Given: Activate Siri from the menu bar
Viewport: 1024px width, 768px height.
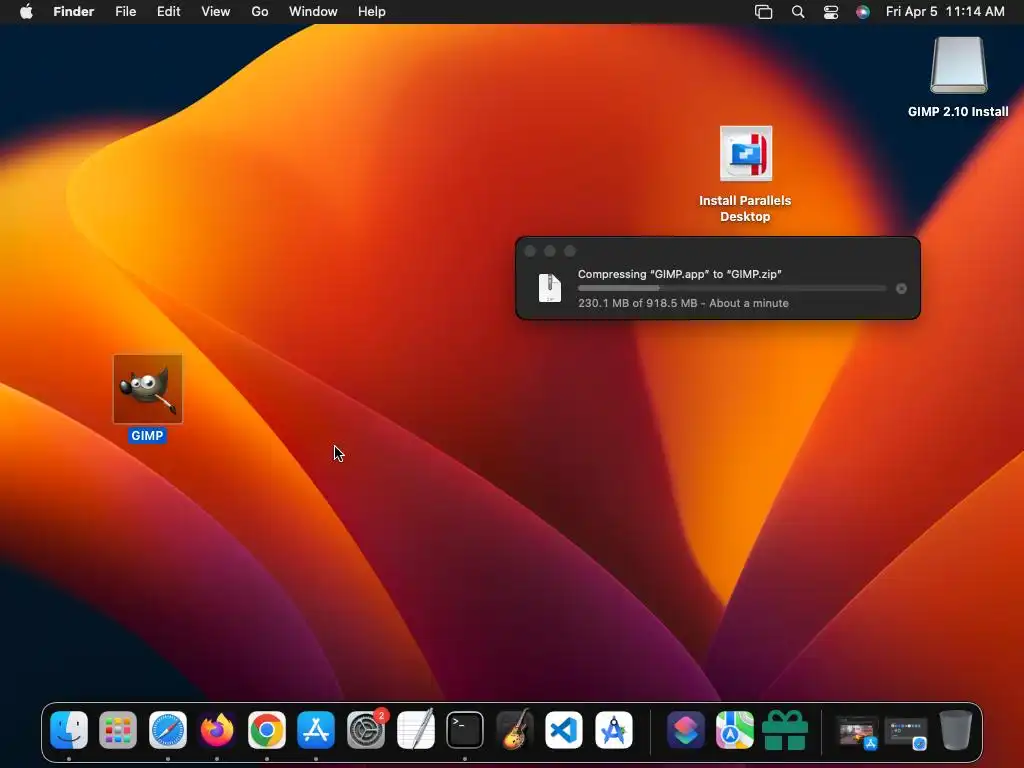Looking at the screenshot, I should tap(863, 12).
